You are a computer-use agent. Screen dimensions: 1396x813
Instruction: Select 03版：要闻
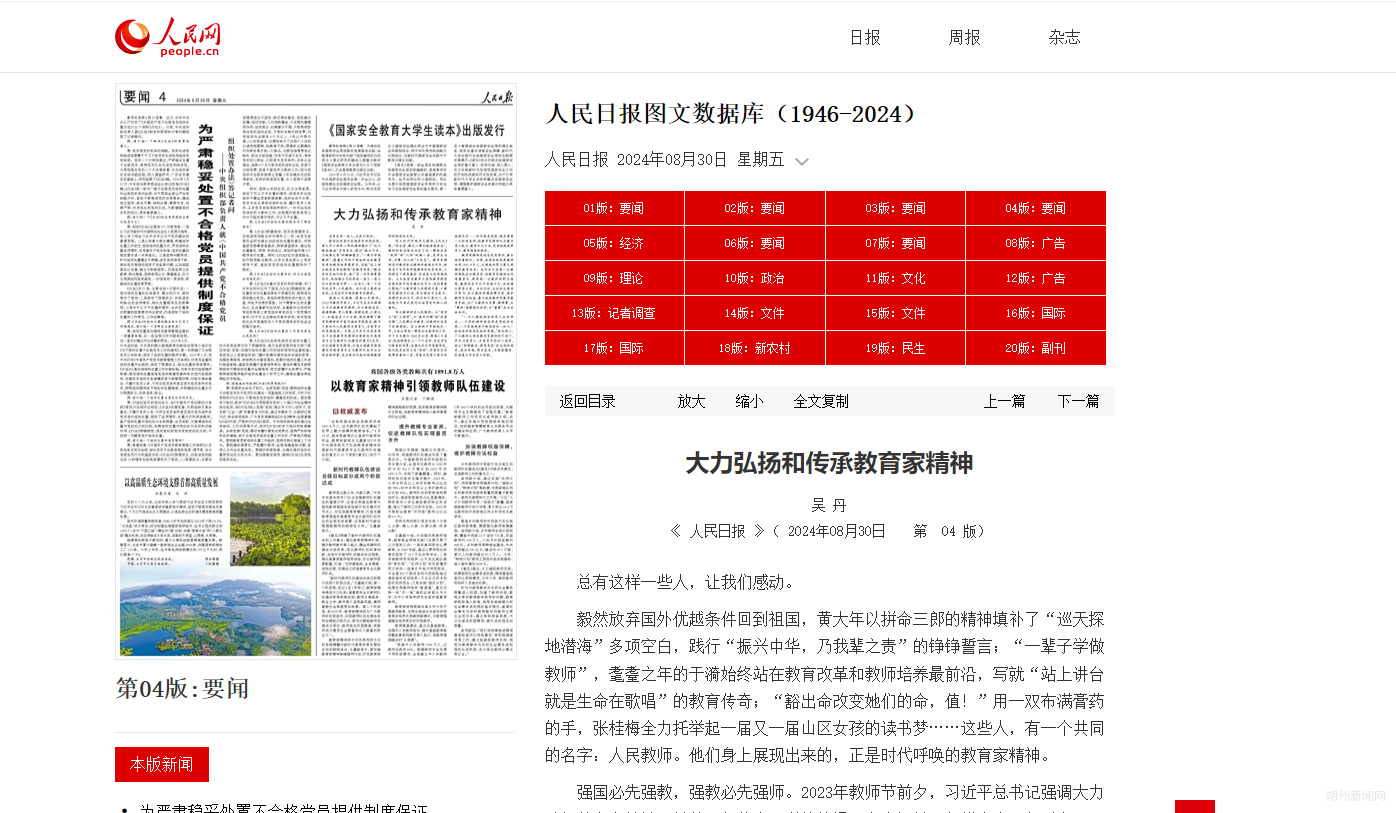pos(895,208)
